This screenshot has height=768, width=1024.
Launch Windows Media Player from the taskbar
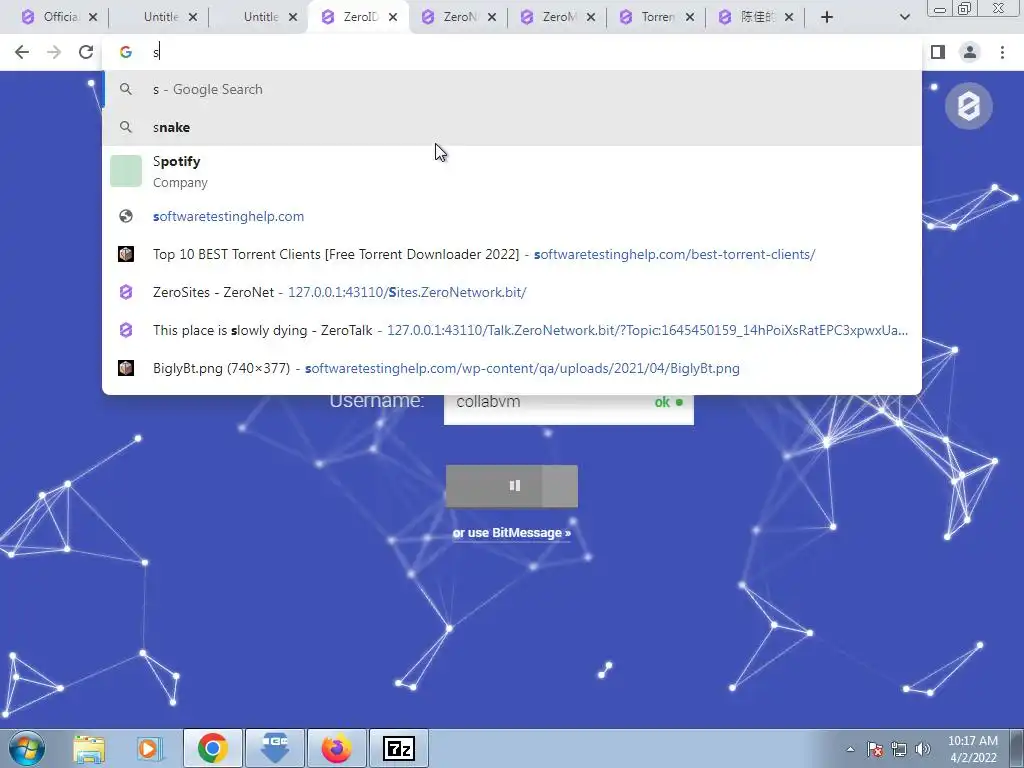click(151, 748)
